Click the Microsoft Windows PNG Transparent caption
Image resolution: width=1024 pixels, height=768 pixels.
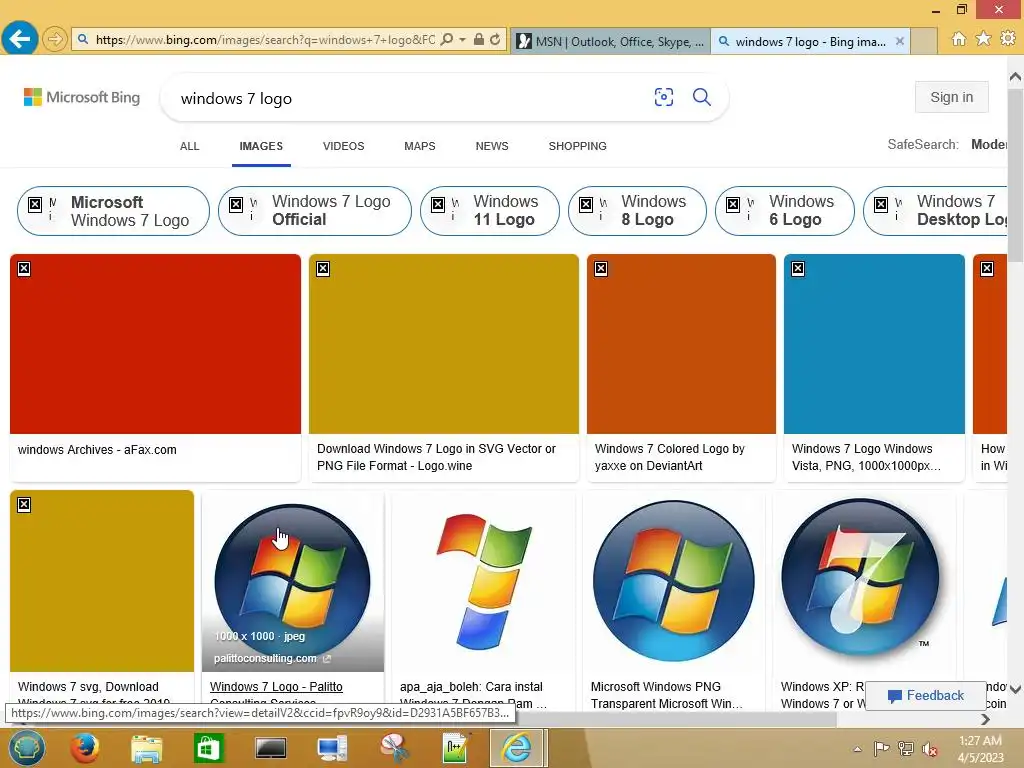(x=666, y=695)
